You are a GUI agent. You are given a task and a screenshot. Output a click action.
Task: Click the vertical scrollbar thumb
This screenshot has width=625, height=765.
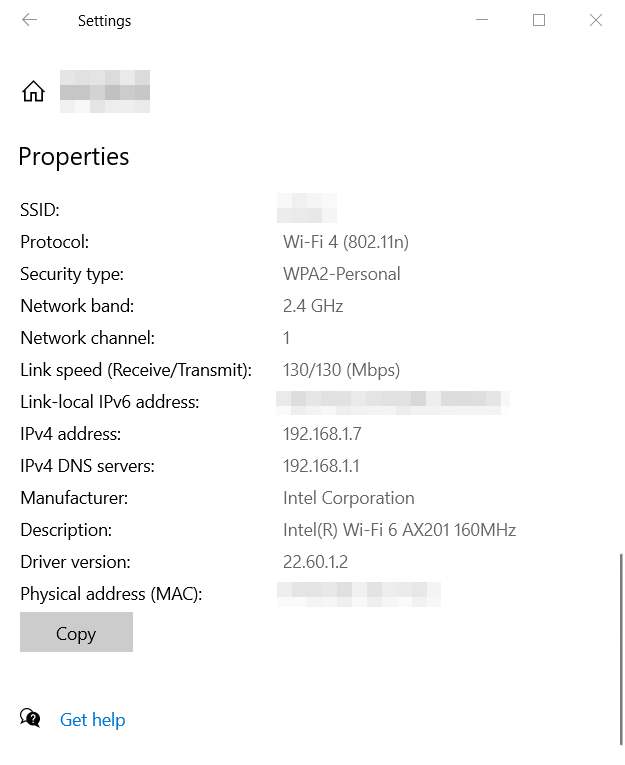click(621, 648)
